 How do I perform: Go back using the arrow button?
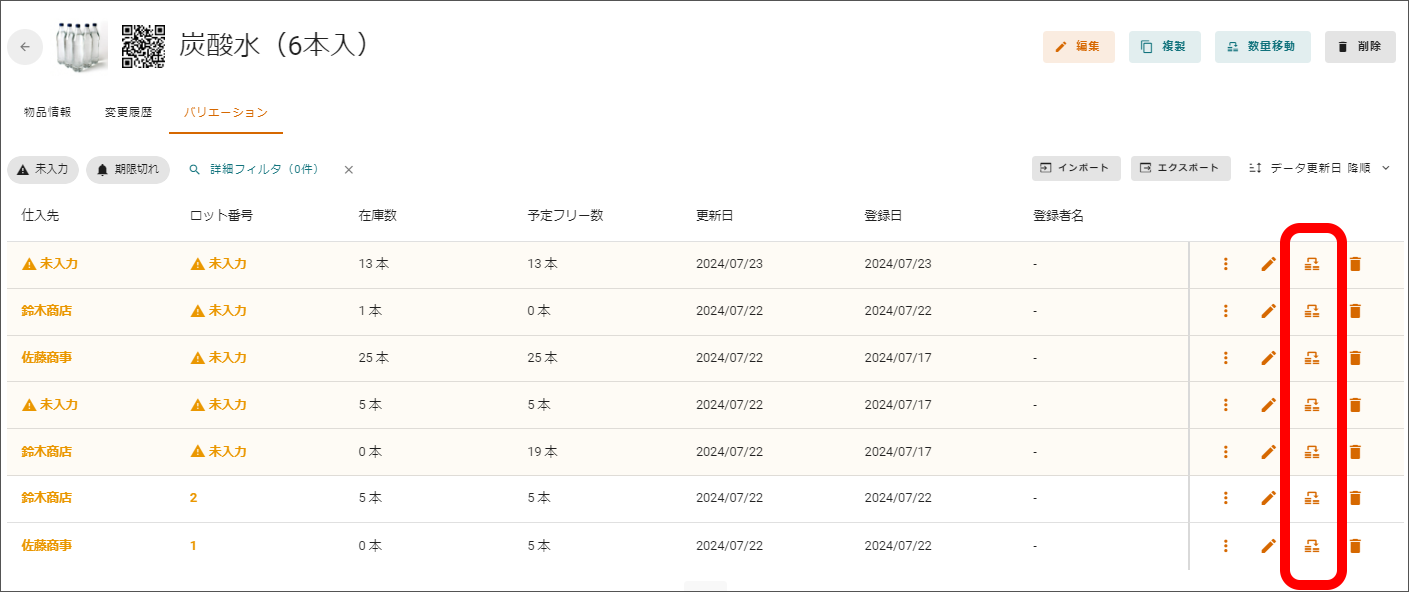(x=25, y=47)
